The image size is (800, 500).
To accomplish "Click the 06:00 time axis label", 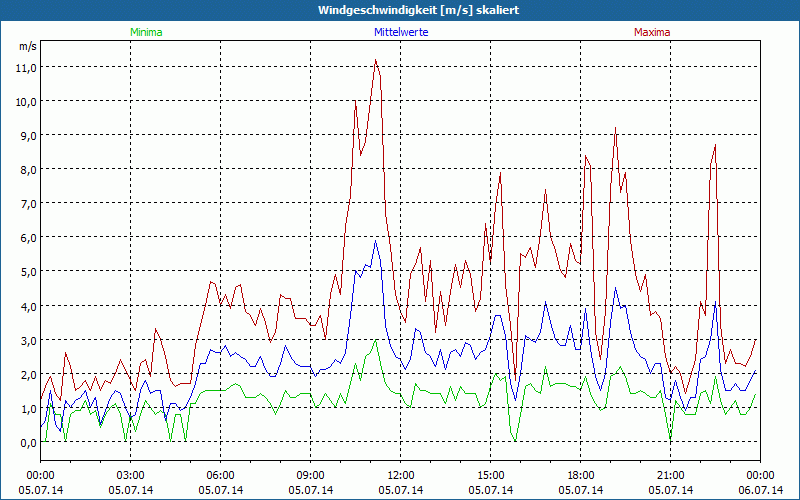I will (x=220, y=476).
